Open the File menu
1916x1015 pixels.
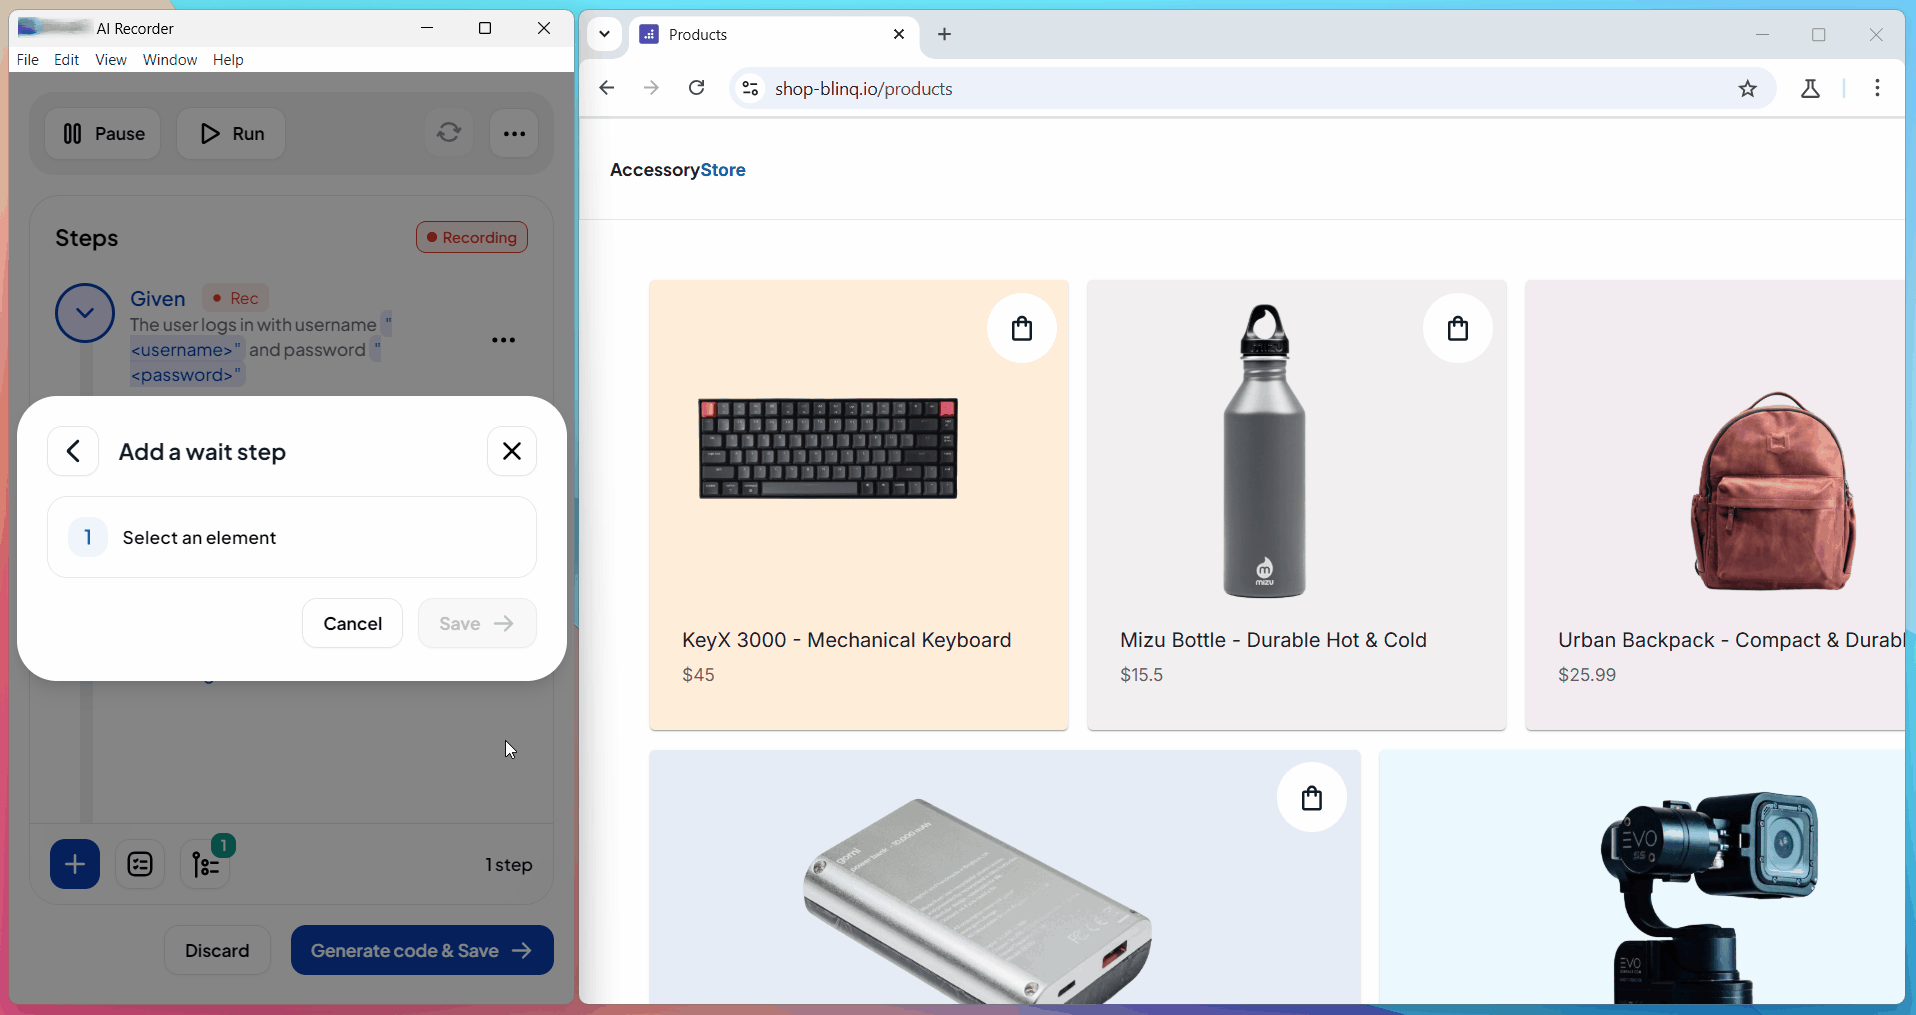(x=28, y=60)
